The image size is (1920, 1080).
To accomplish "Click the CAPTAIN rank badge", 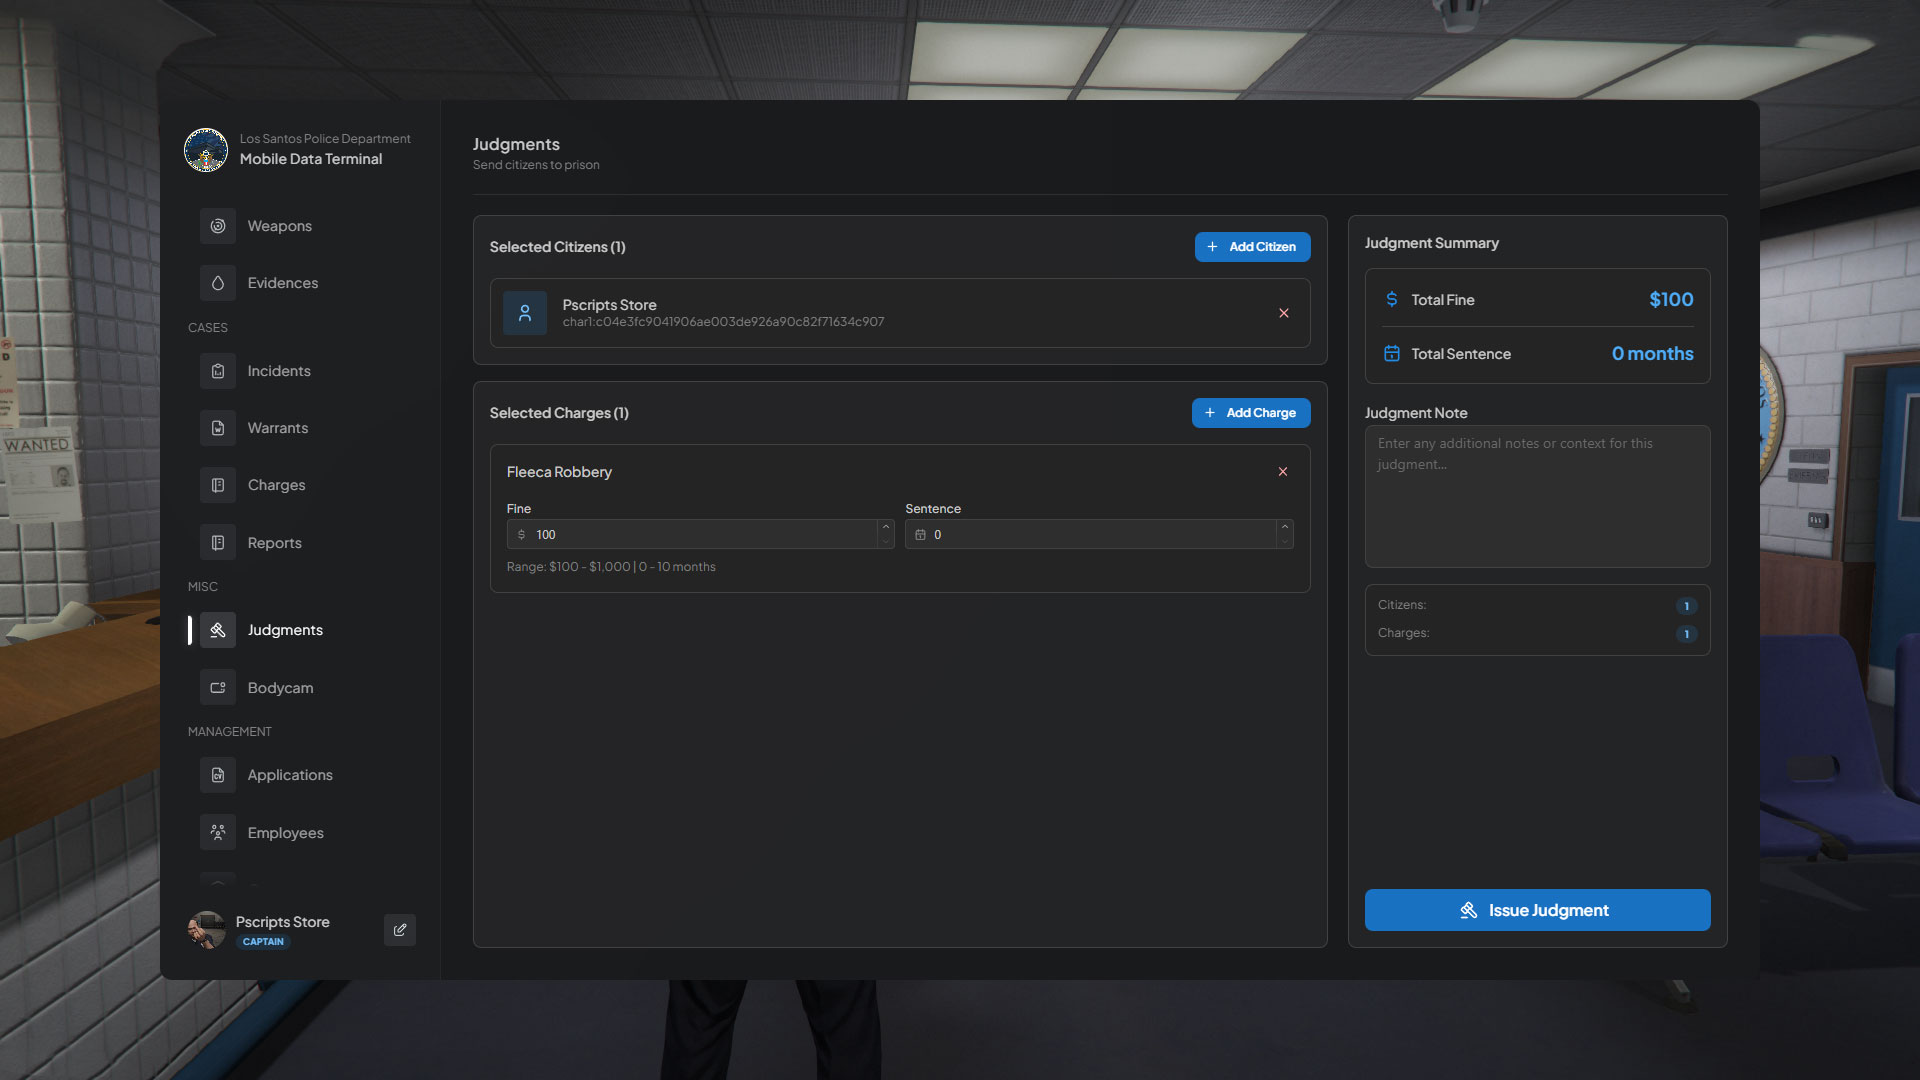I will click(263, 942).
